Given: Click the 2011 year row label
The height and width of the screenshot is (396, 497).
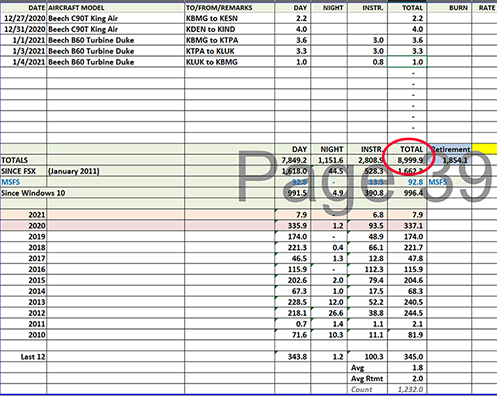Looking at the screenshot, I should coord(23,324).
